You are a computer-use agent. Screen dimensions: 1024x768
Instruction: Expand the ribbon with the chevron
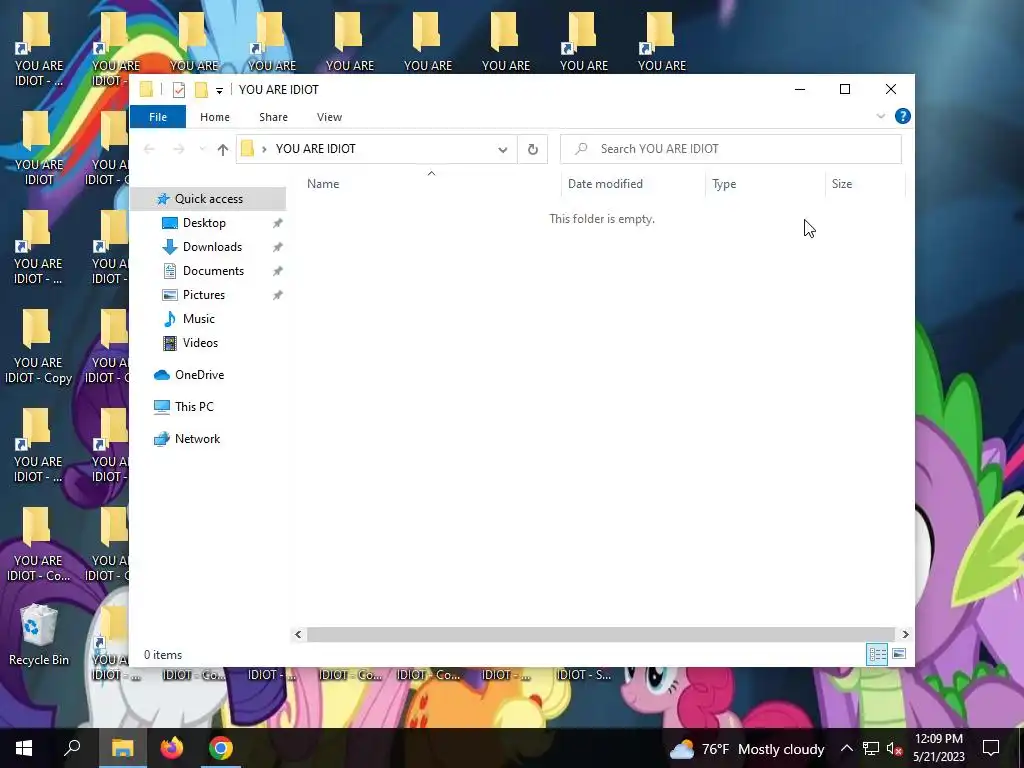[x=880, y=116]
